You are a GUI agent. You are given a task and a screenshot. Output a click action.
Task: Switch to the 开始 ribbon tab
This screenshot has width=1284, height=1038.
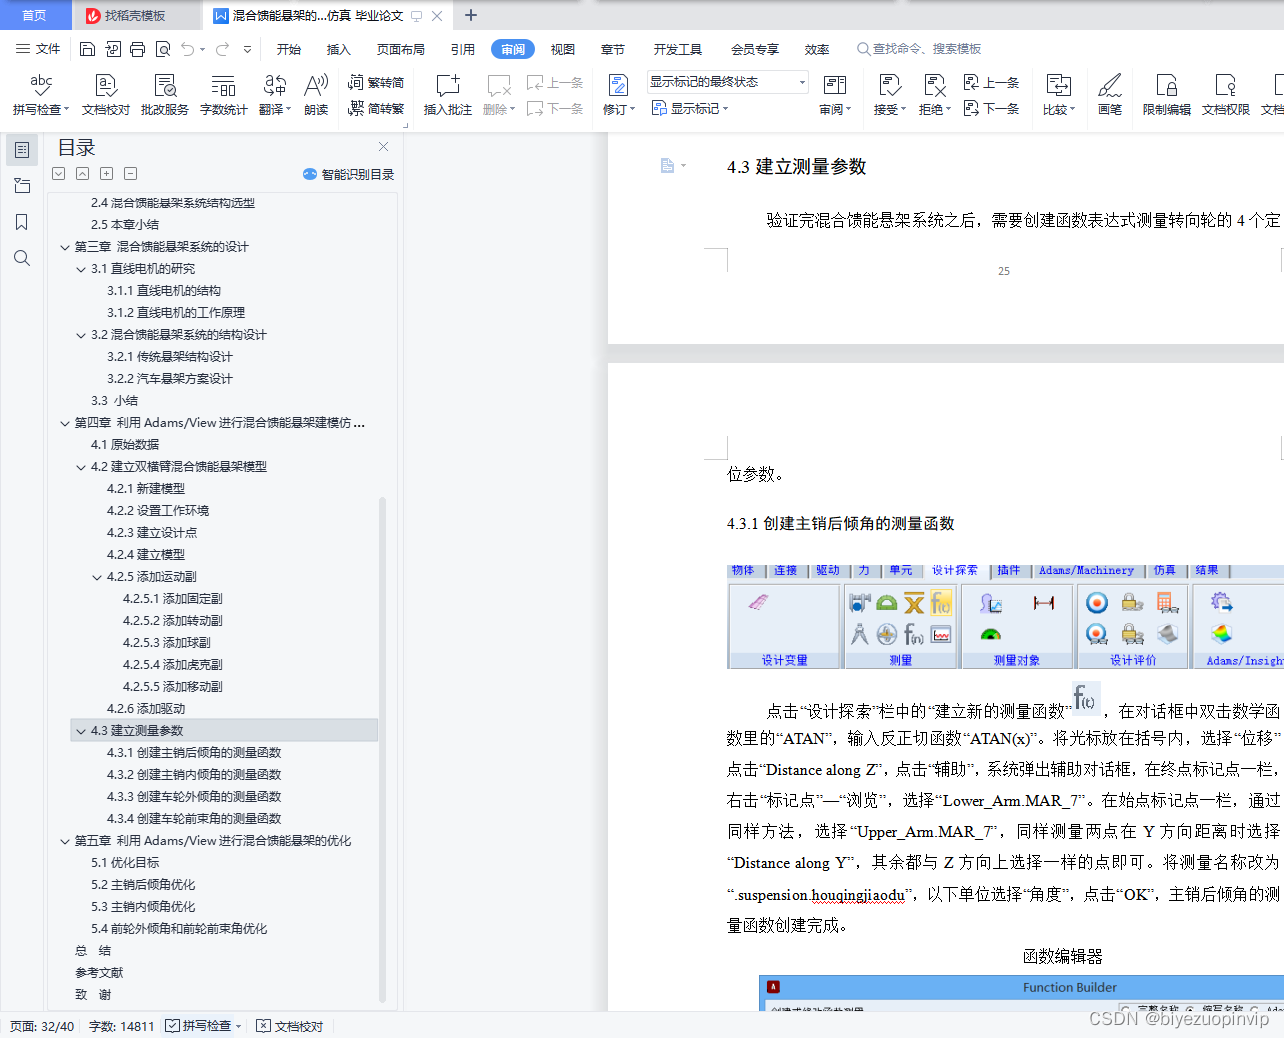[x=289, y=49]
